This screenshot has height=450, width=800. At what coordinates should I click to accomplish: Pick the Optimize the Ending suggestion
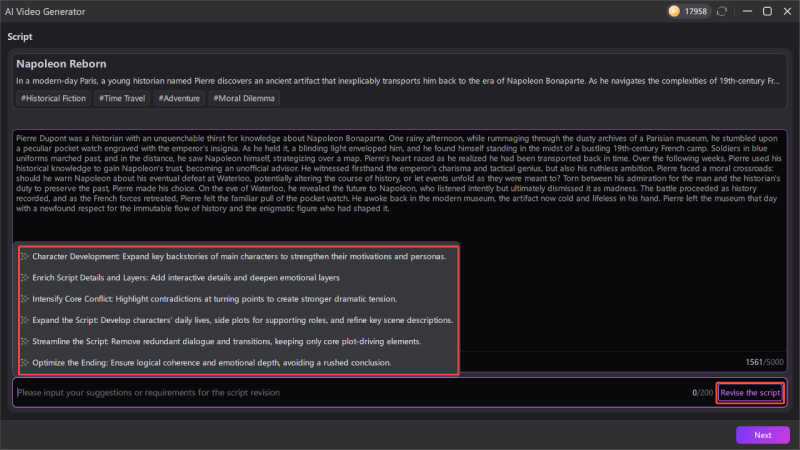pos(211,362)
